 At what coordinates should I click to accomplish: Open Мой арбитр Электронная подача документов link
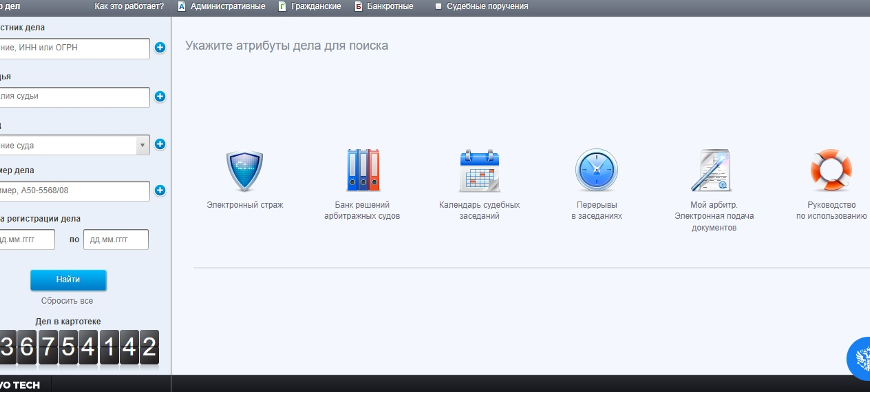(714, 216)
